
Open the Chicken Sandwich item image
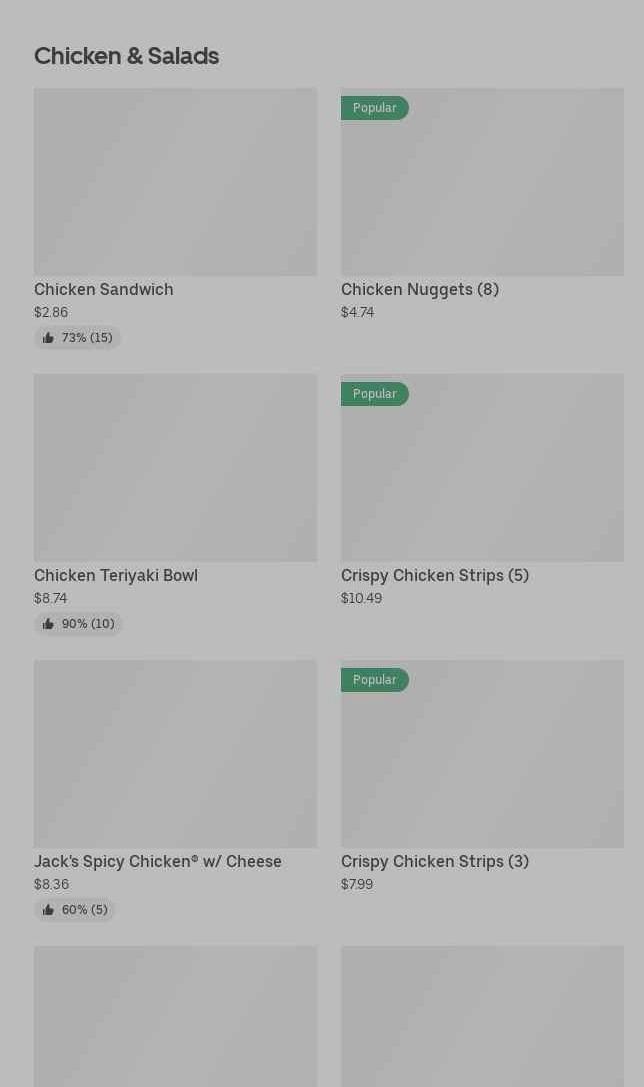coord(175,182)
